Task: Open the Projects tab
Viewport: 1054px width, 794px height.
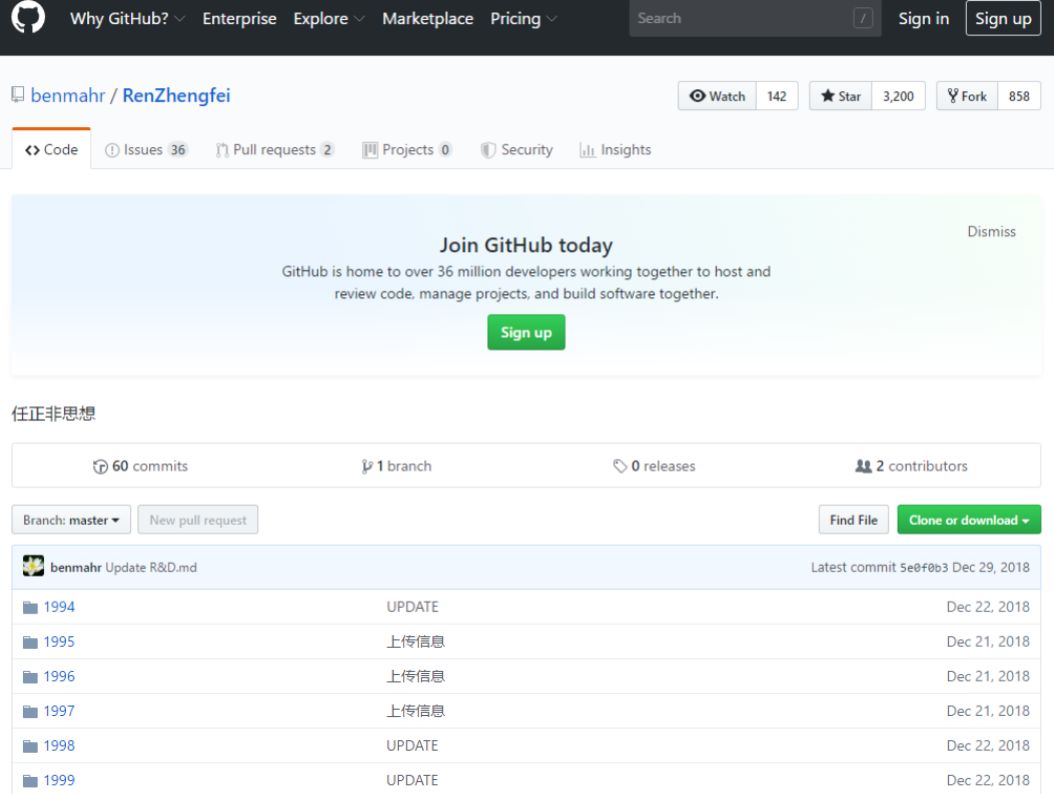Action: (x=407, y=149)
